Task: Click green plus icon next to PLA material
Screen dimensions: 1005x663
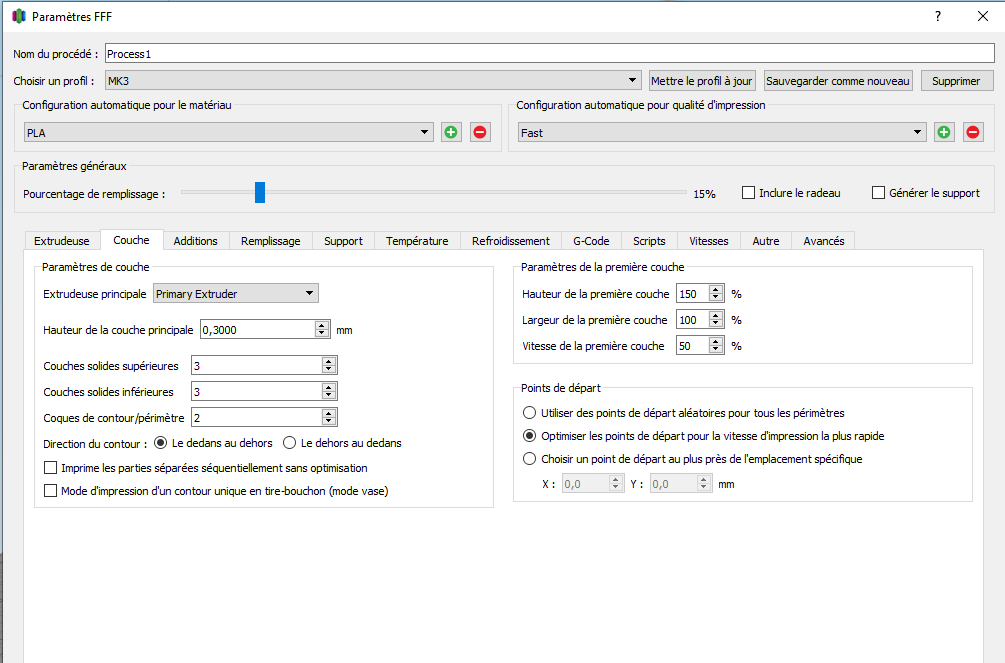Action: click(452, 132)
